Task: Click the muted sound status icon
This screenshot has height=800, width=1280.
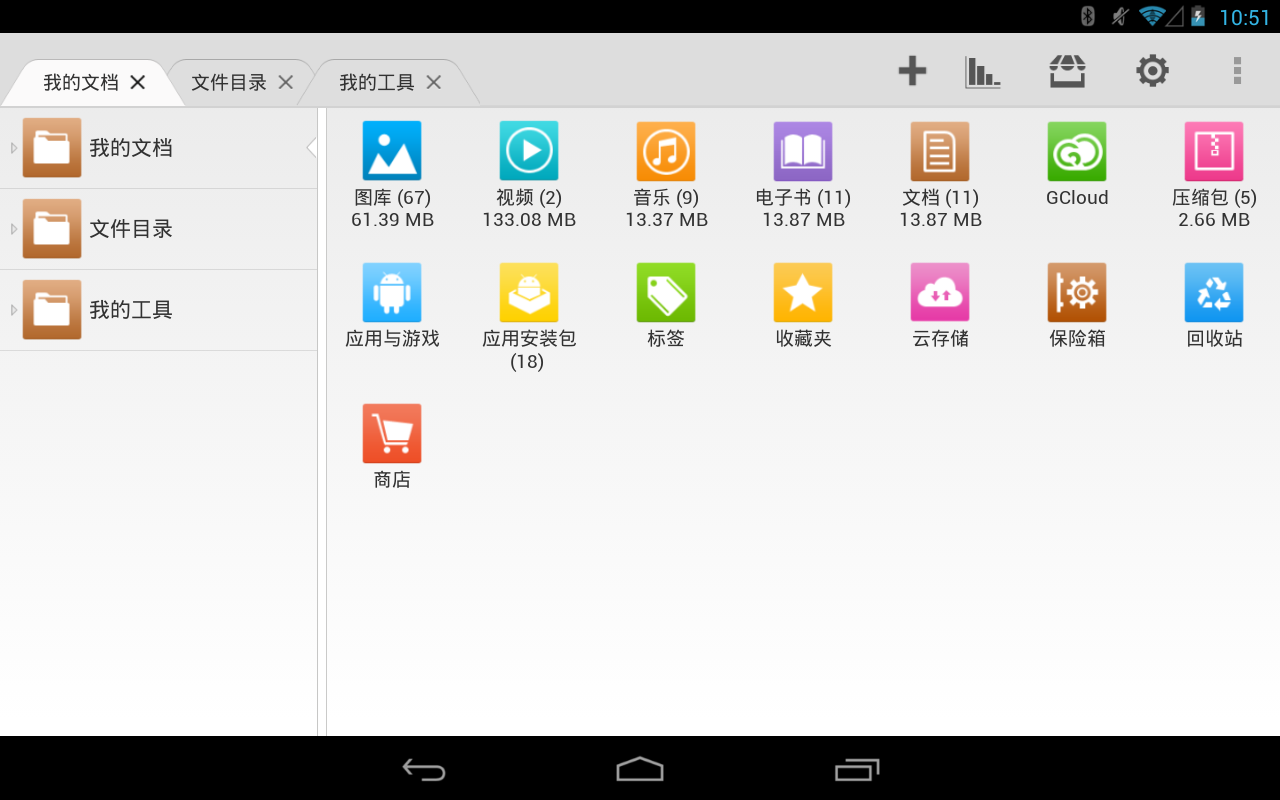Action: pyautogui.click(x=1120, y=16)
